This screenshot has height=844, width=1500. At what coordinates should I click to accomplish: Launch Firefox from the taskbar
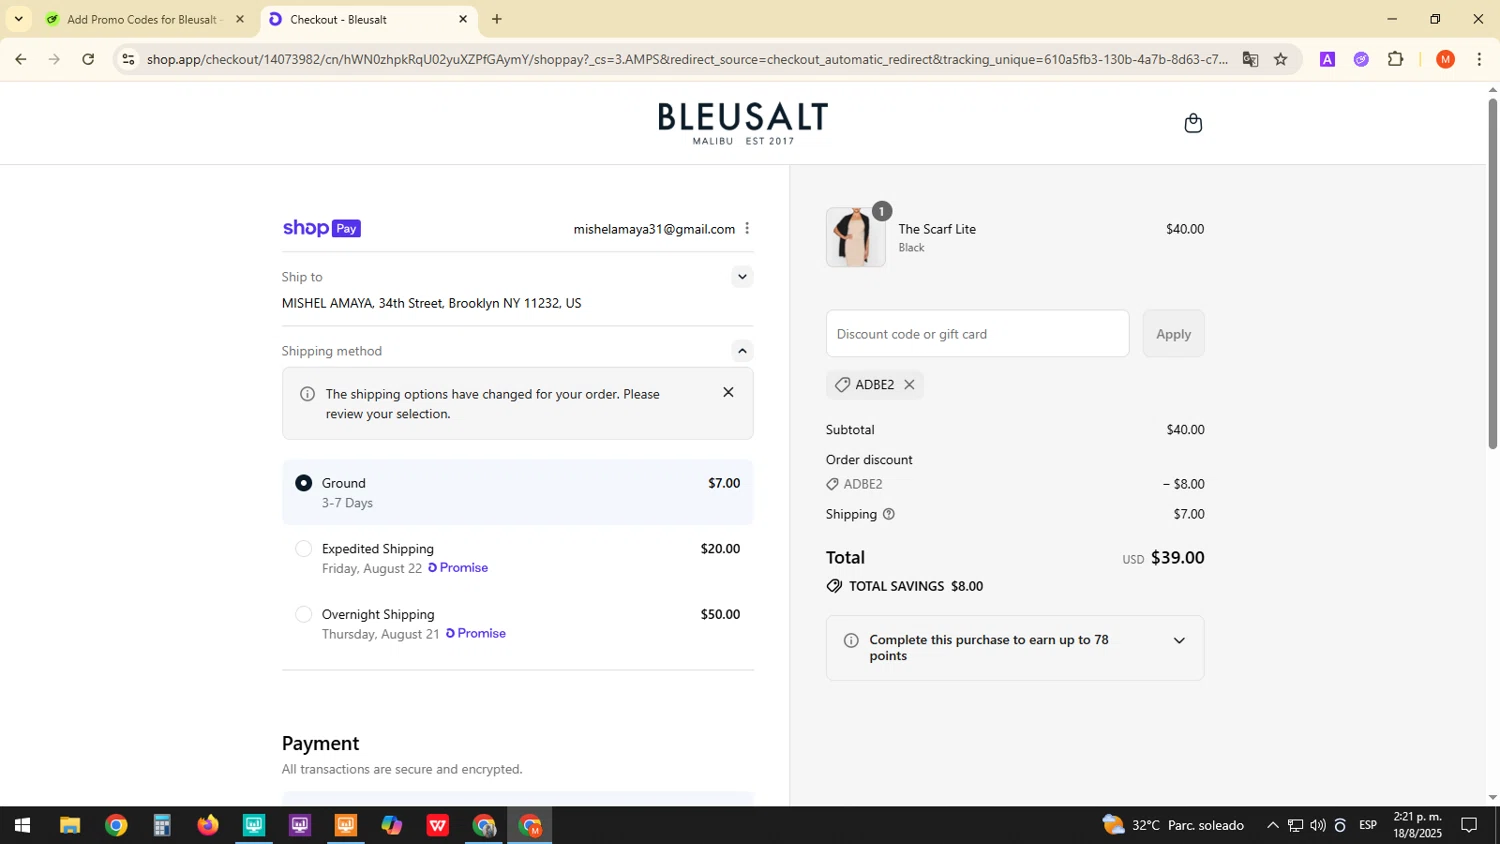(207, 825)
